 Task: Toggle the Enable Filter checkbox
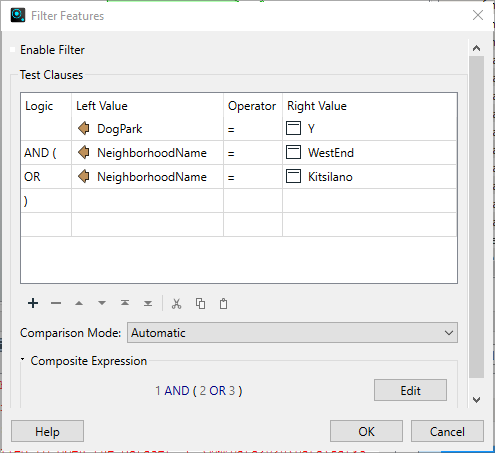13,50
